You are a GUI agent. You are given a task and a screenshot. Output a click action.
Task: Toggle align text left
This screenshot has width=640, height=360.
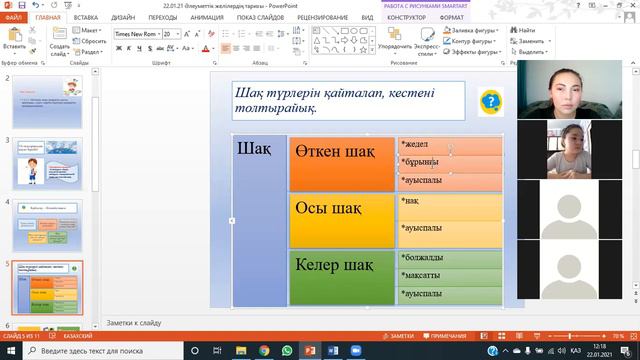pyautogui.click(x=225, y=49)
